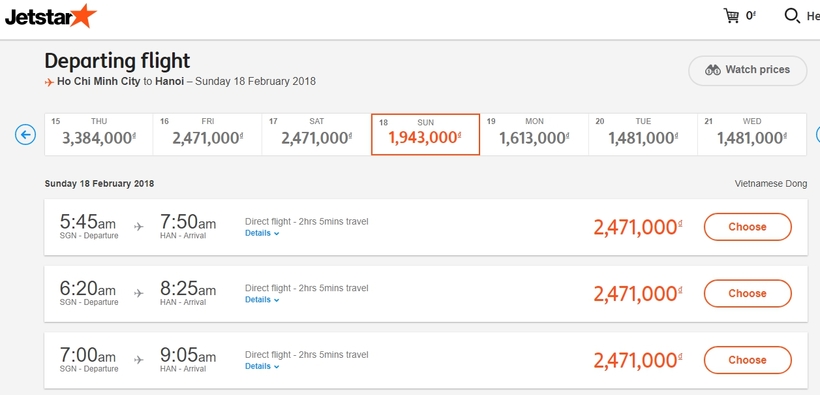Screen dimensions: 820x395
Task: Expand Details for the 5:45am flight
Action: coord(262,233)
